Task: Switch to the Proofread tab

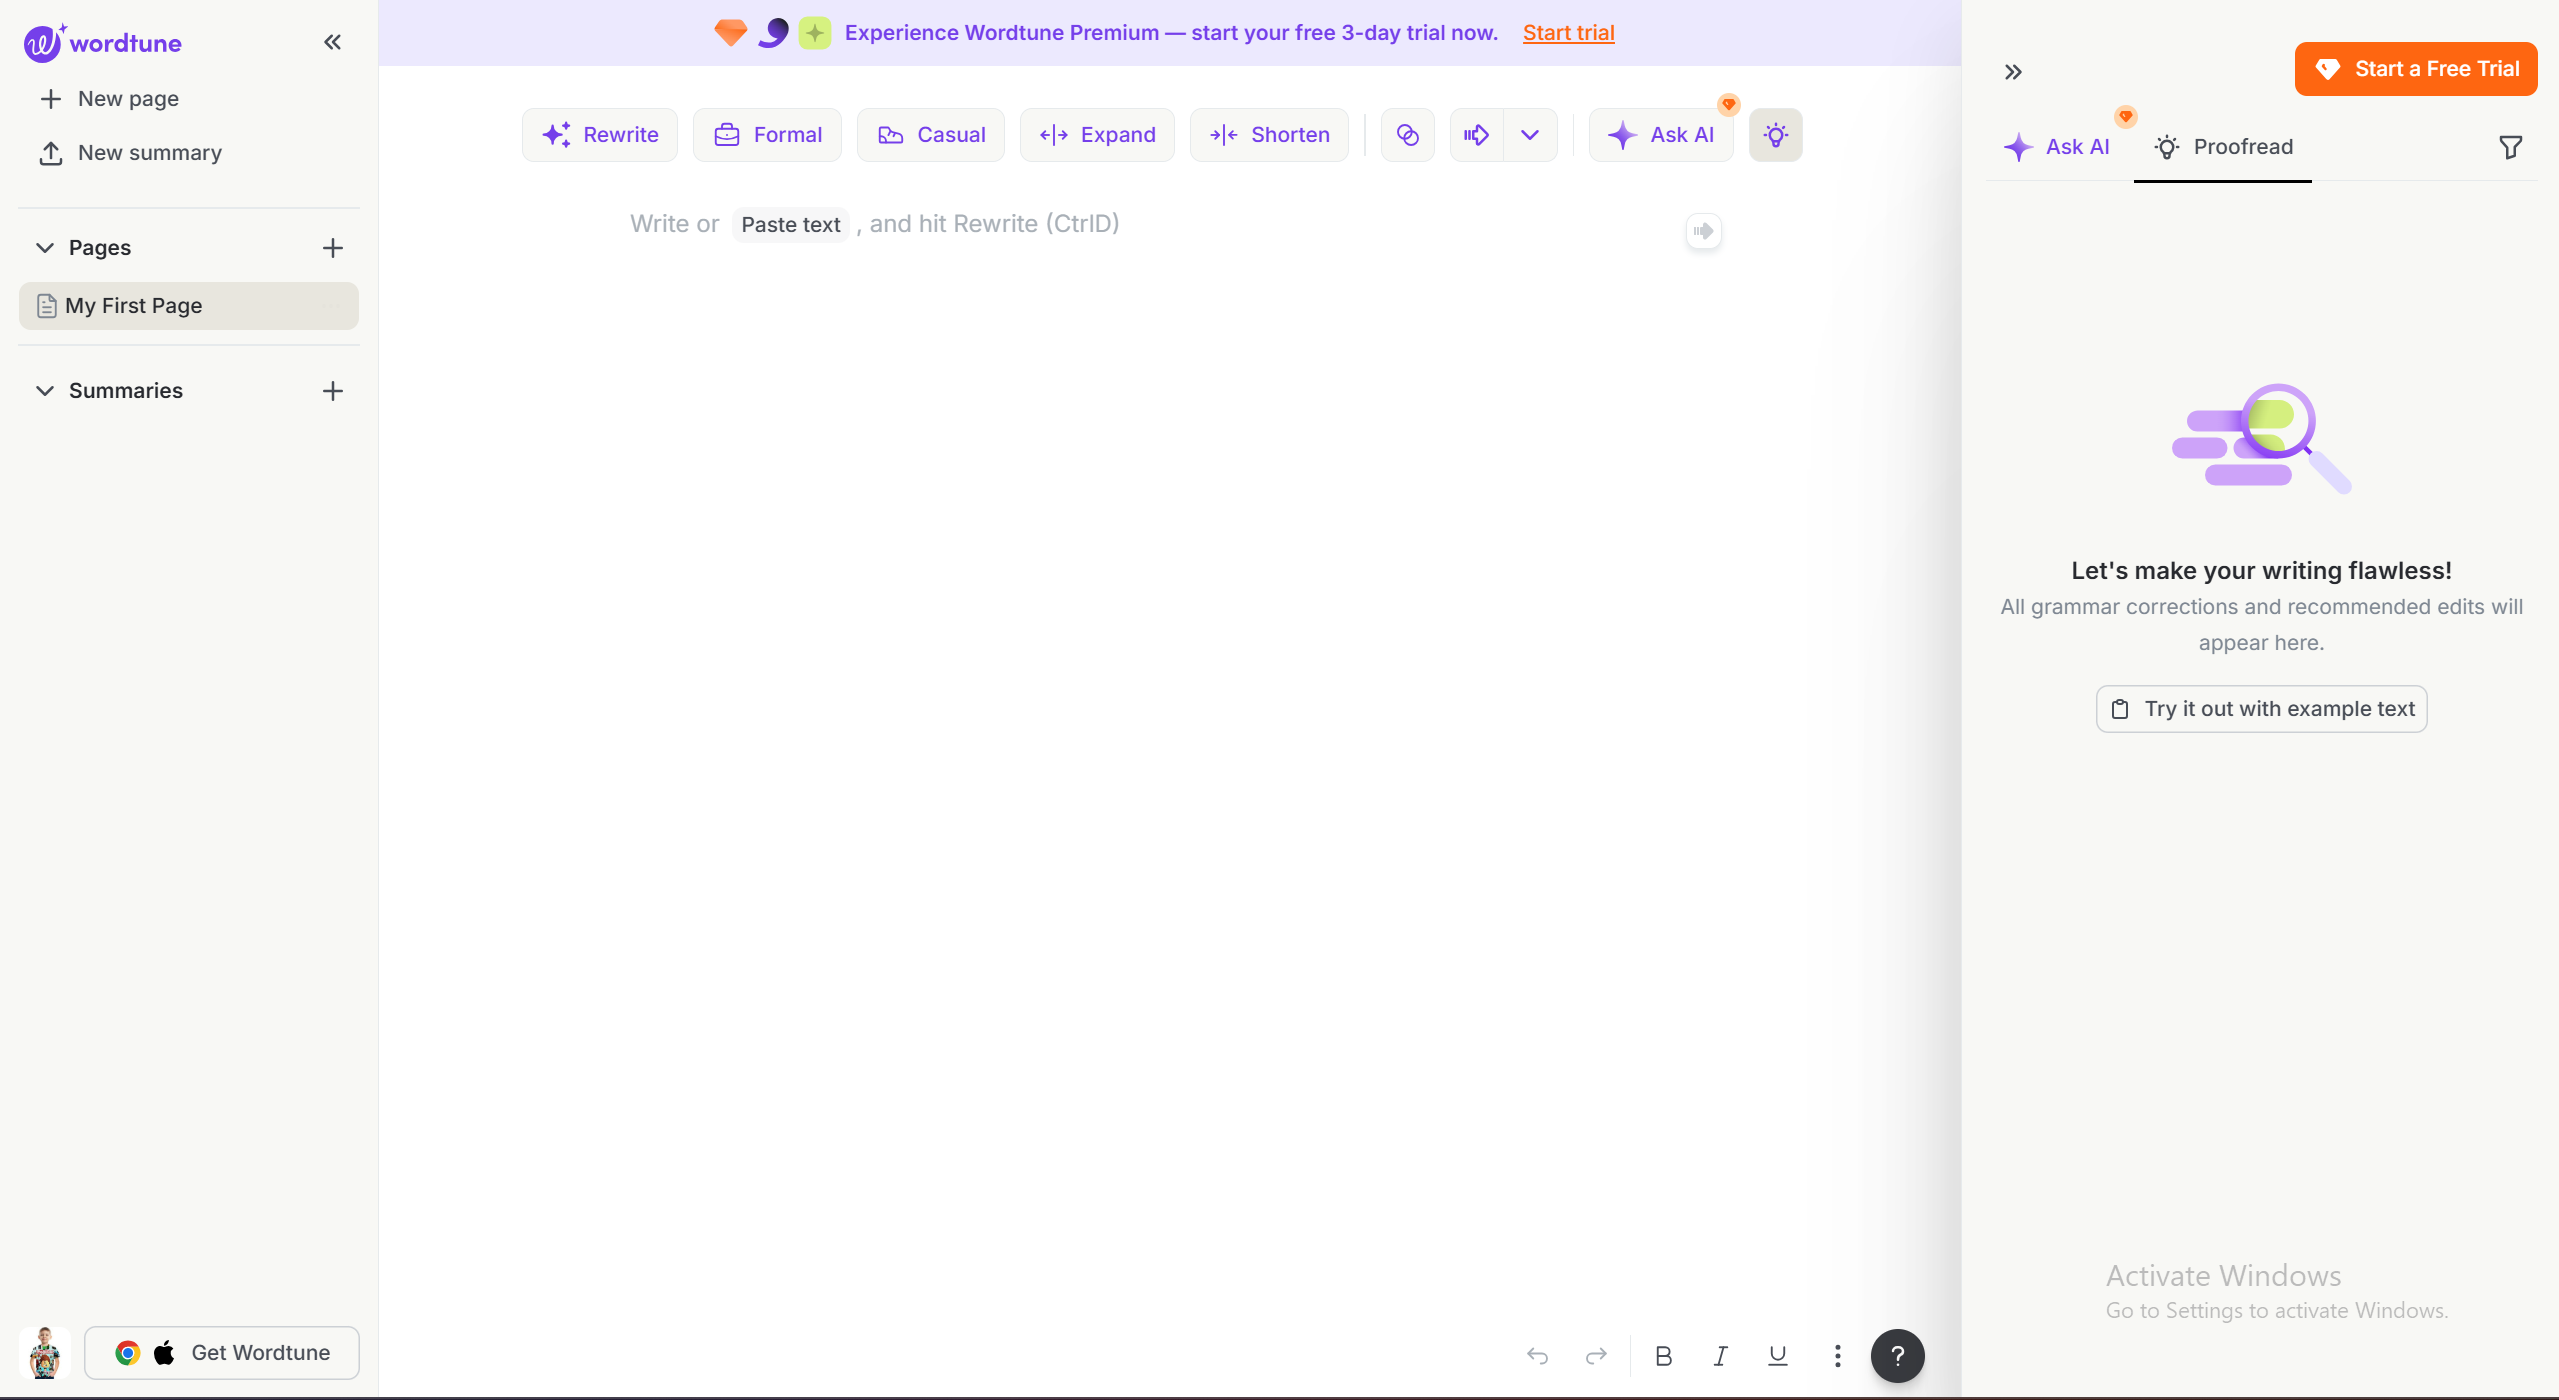Action: (2223, 146)
